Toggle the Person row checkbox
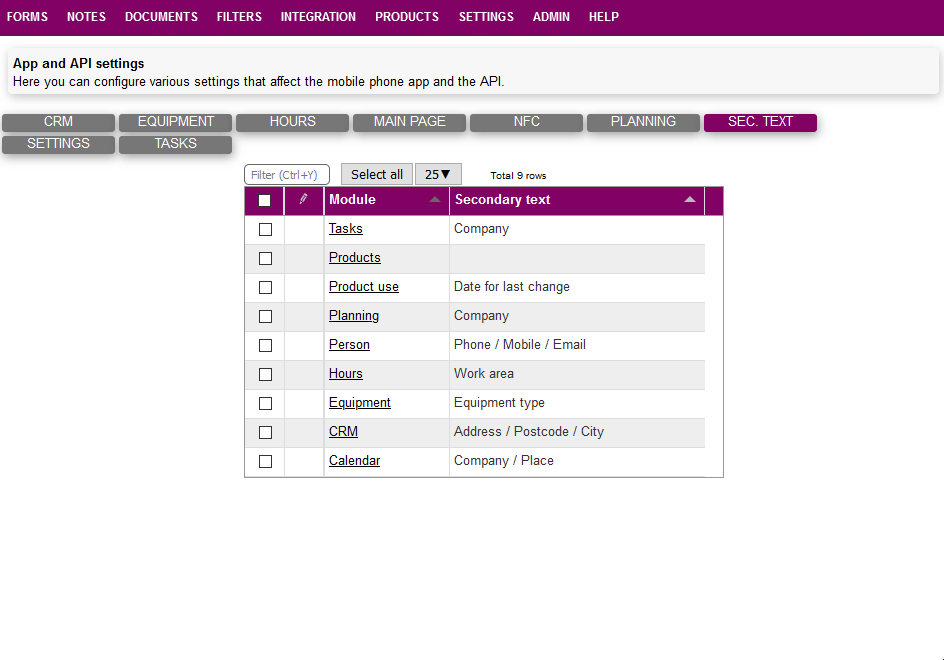This screenshot has width=944, height=660. click(x=265, y=345)
